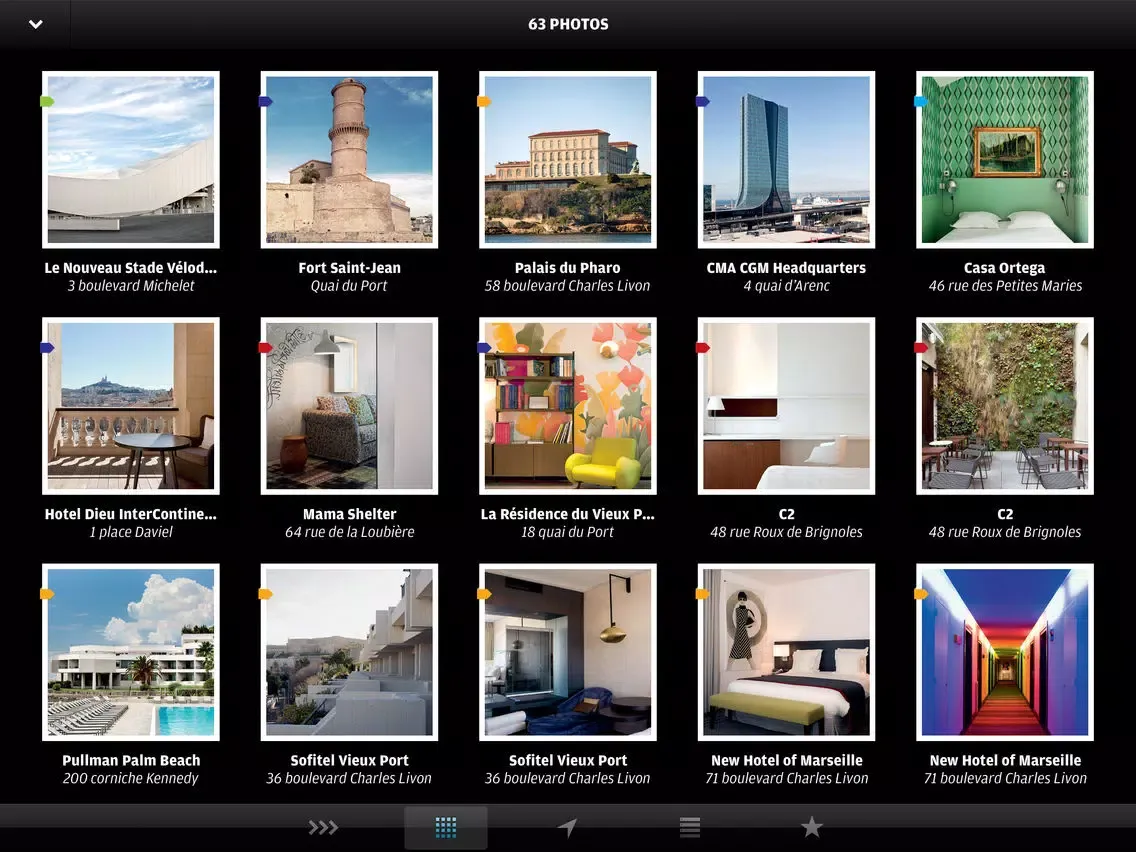Viewport: 1136px width, 852px height.
Task: Select the 'Pullman Palm Beach' caption title
Action: (131, 760)
